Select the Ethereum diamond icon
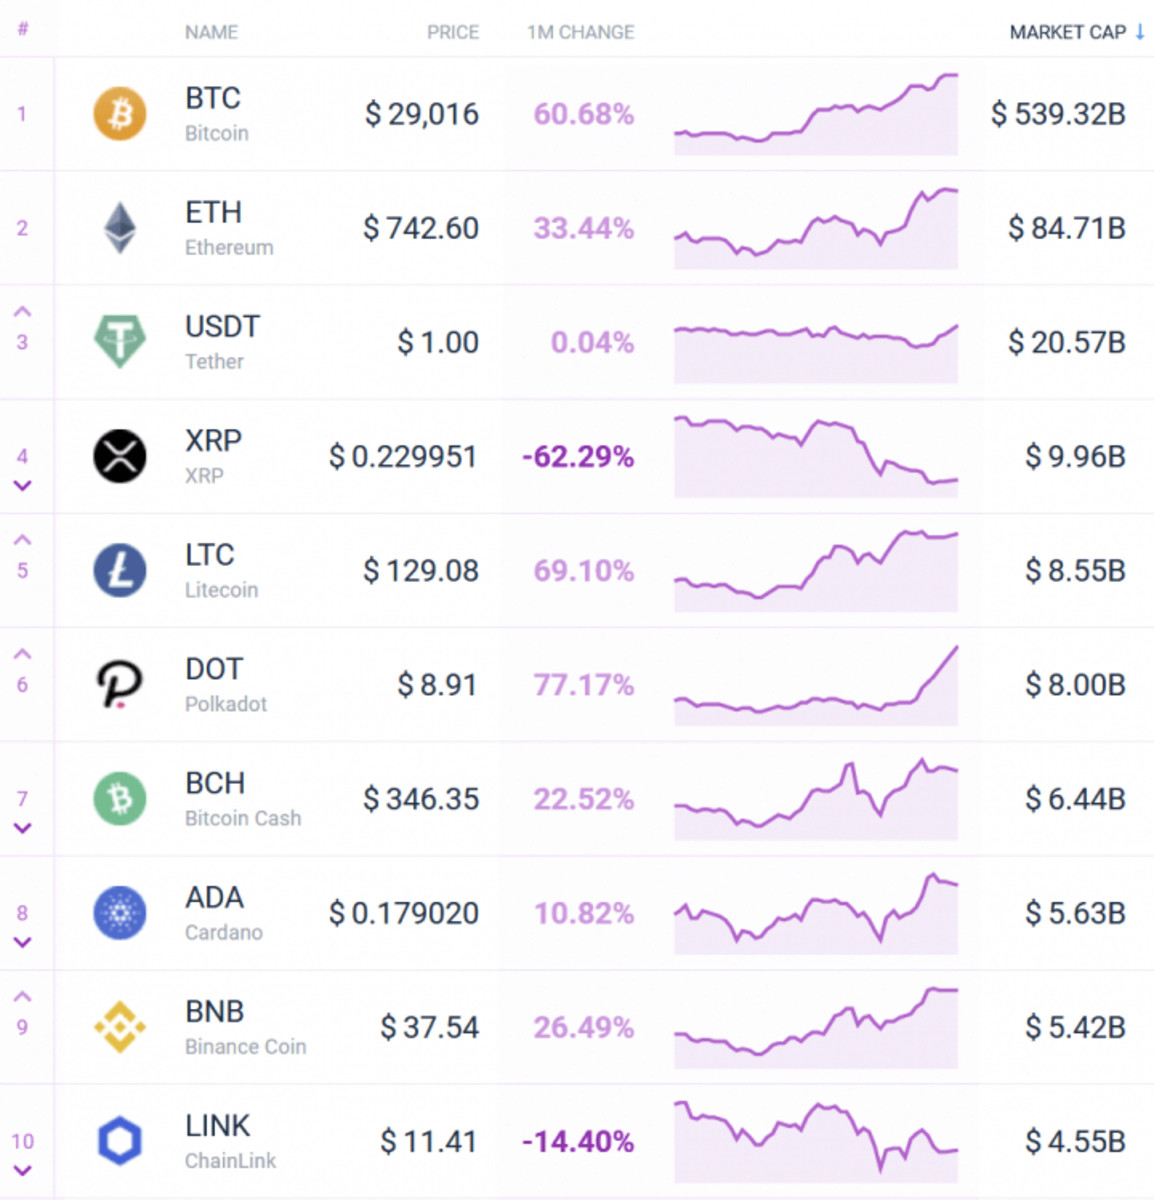1154x1200 pixels. pyautogui.click(x=119, y=228)
